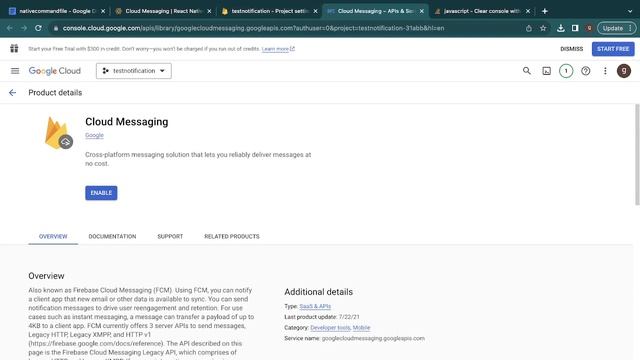640x360 pixels.
Task: Click the free trial gift icon
Action: [x=14, y=49]
